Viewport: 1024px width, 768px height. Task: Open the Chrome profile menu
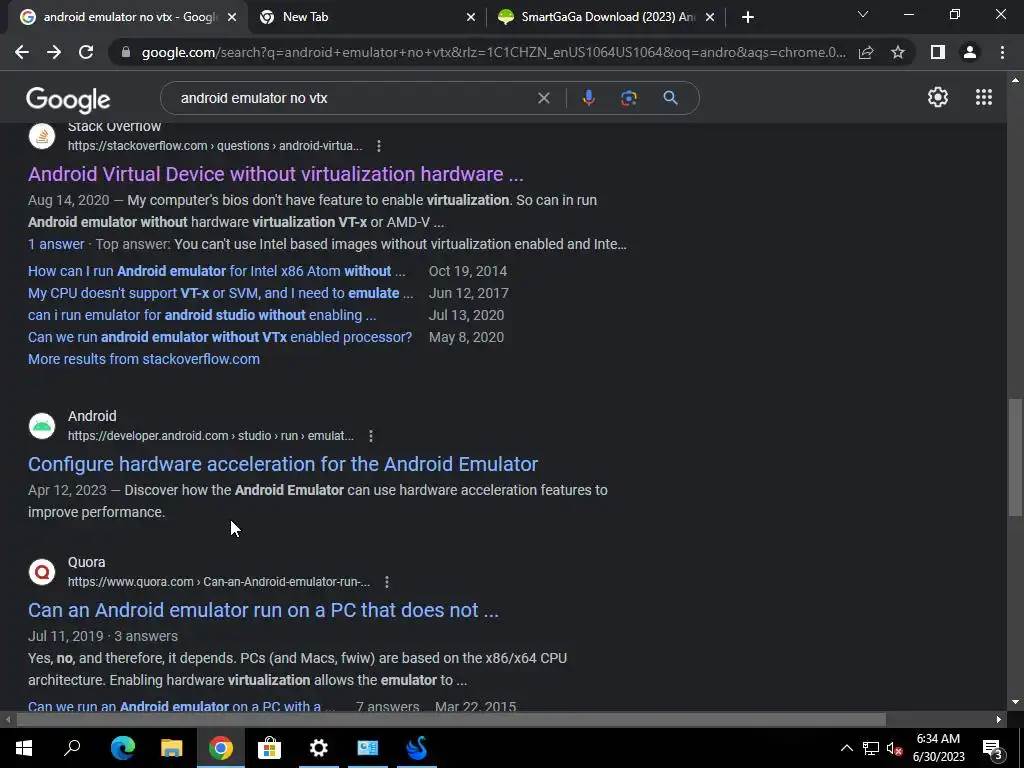[970, 52]
